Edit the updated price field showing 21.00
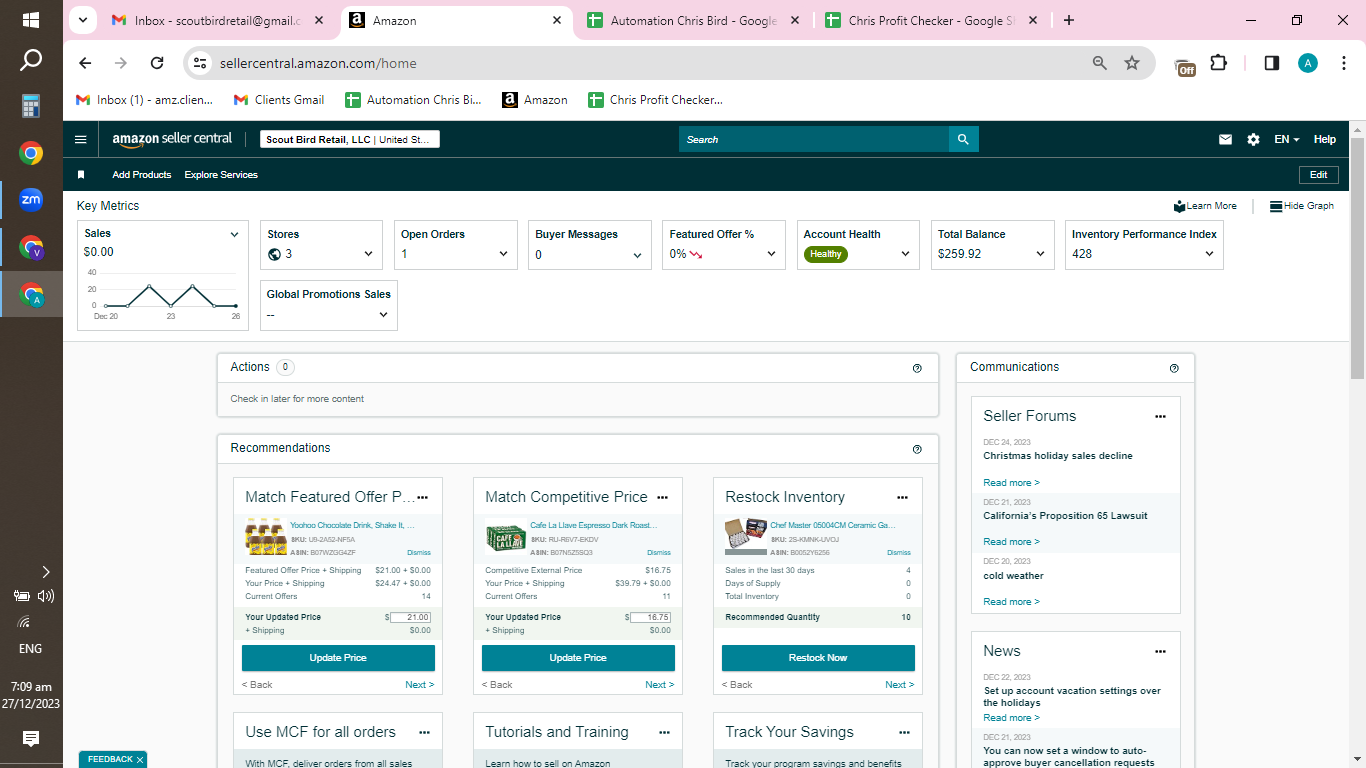Image resolution: width=1366 pixels, height=768 pixels. pos(411,618)
